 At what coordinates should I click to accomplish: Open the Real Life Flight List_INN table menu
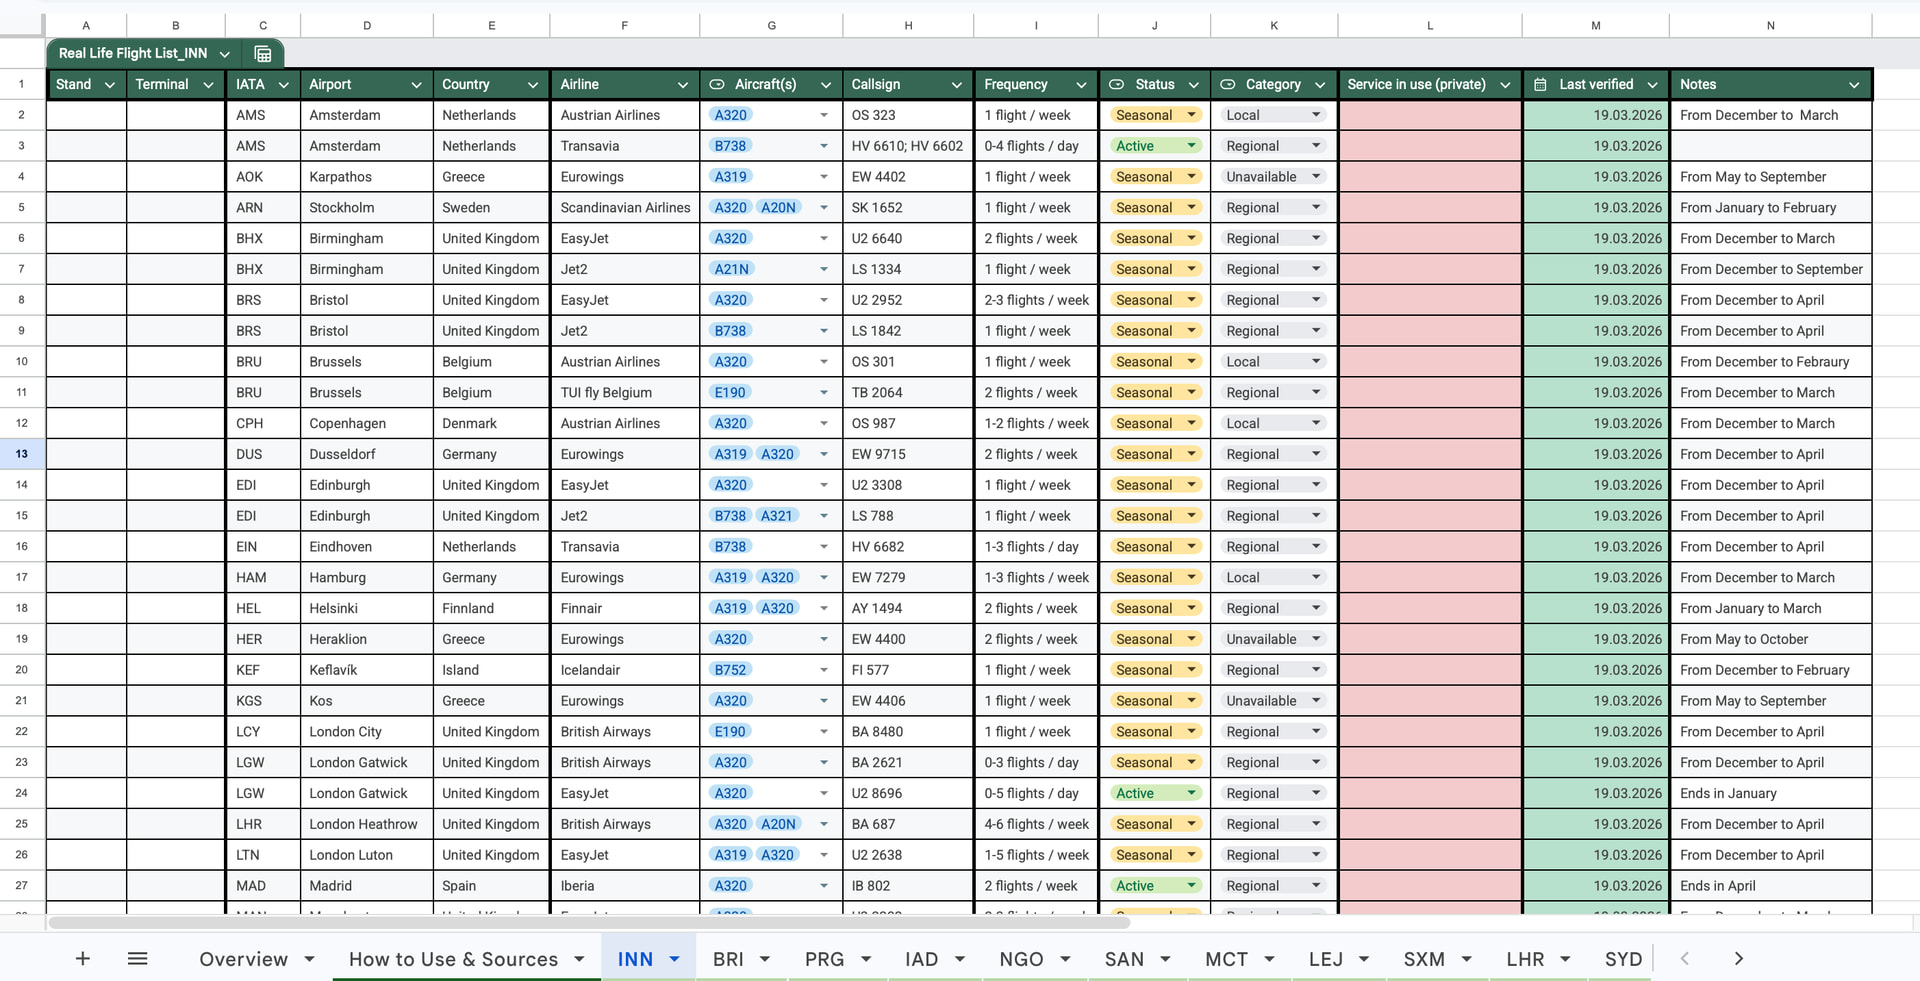tap(225, 54)
